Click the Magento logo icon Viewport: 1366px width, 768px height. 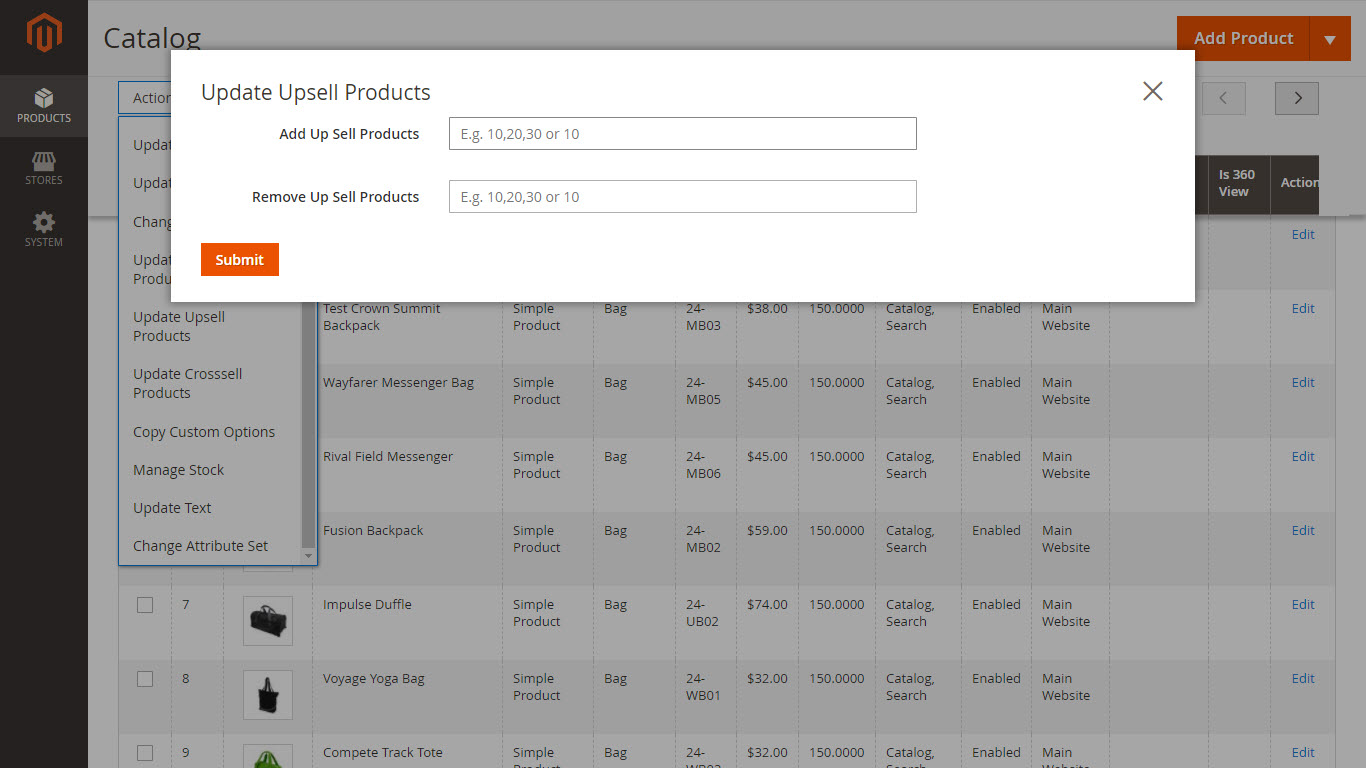coord(44,35)
